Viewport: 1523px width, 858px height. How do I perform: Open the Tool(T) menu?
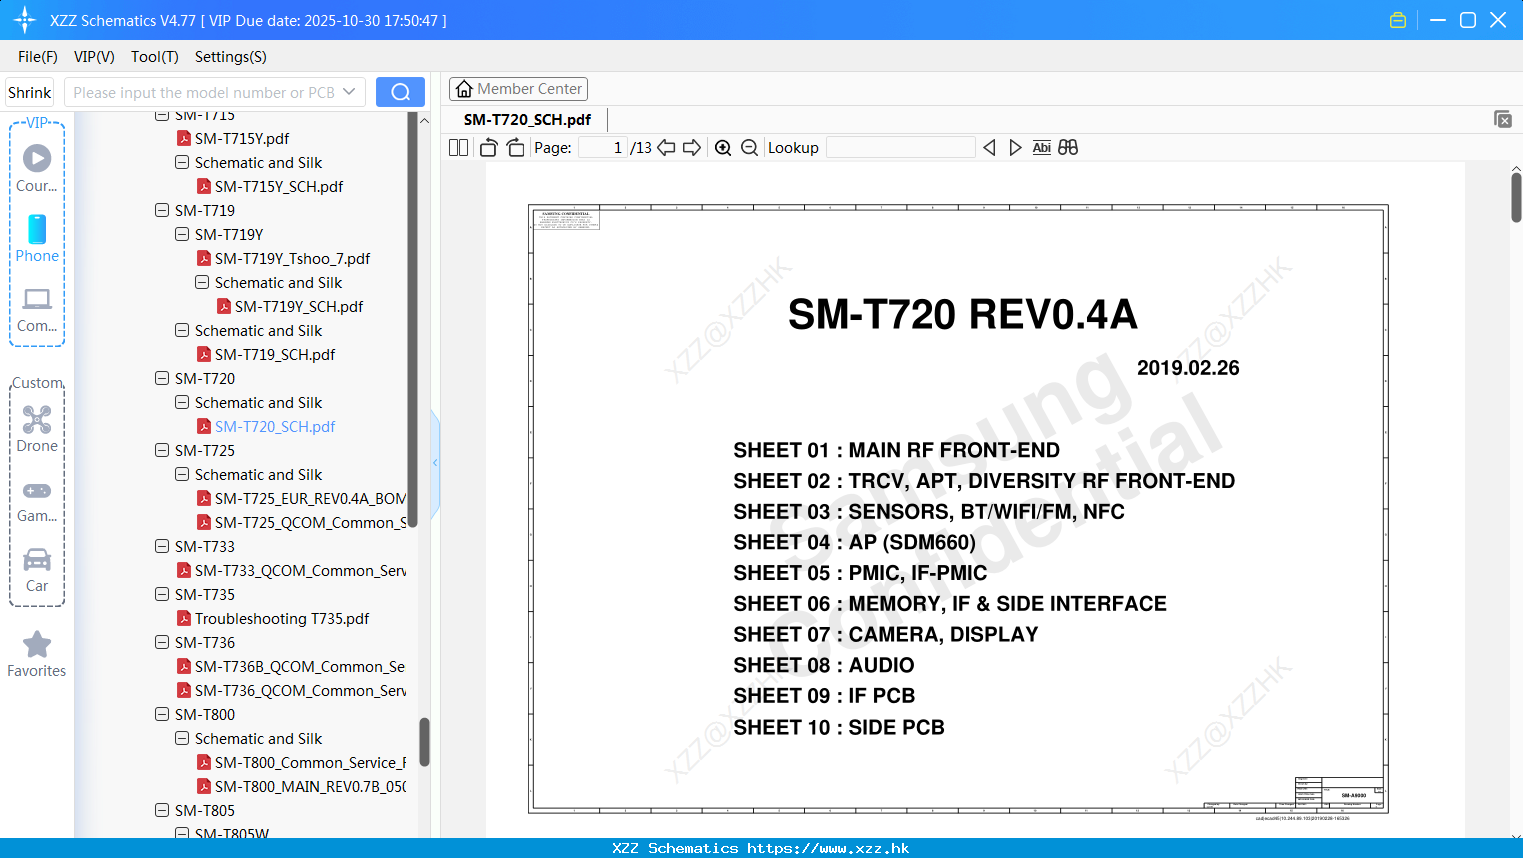click(155, 57)
